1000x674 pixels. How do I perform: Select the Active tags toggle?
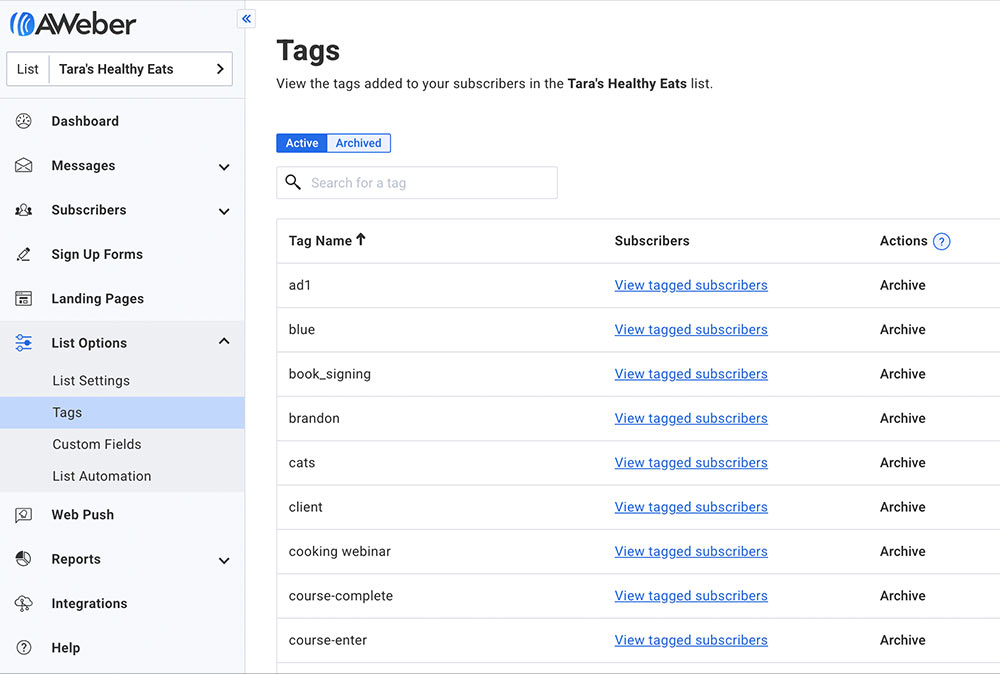(x=301, y=143)
